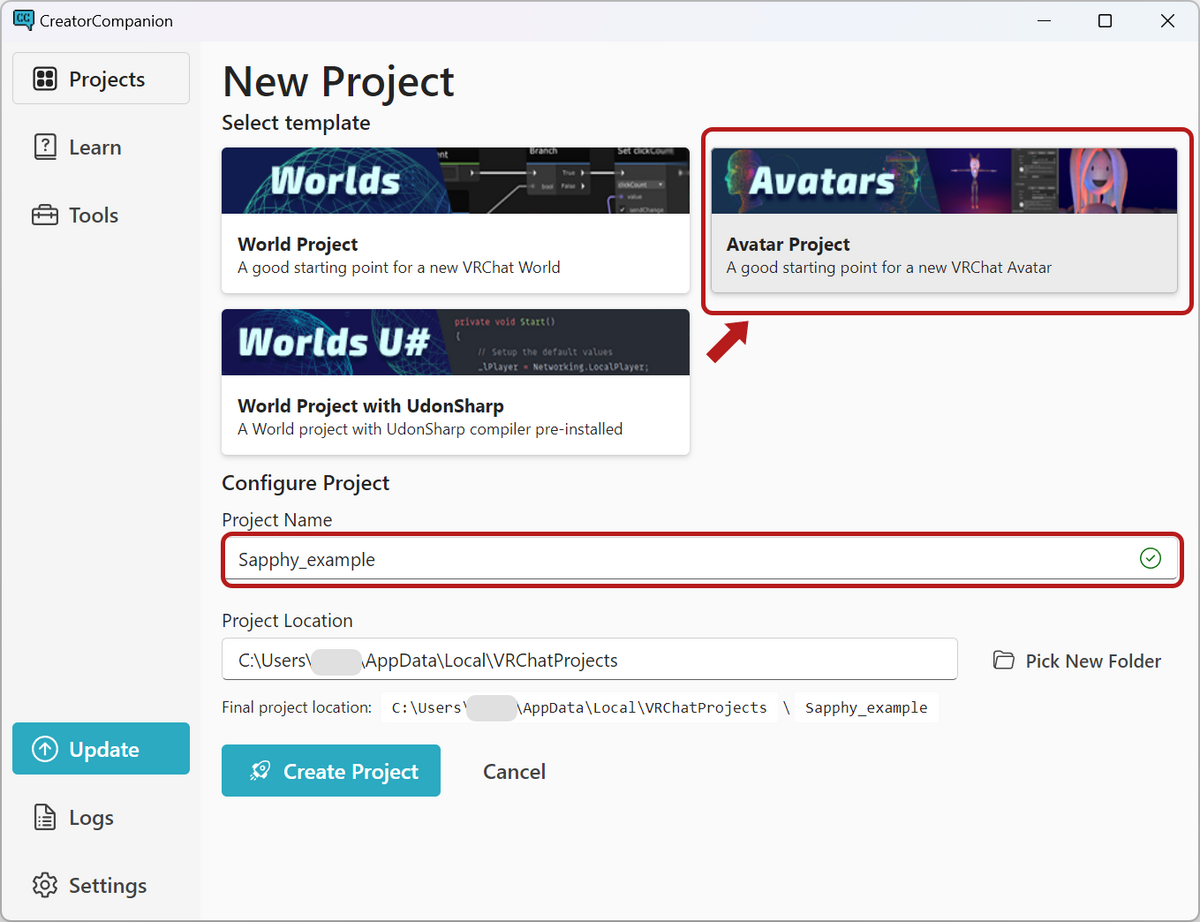Minimize the CreatorCompanion window
This screenshot has height=922, width=1200.
(x=1042, y=21)
